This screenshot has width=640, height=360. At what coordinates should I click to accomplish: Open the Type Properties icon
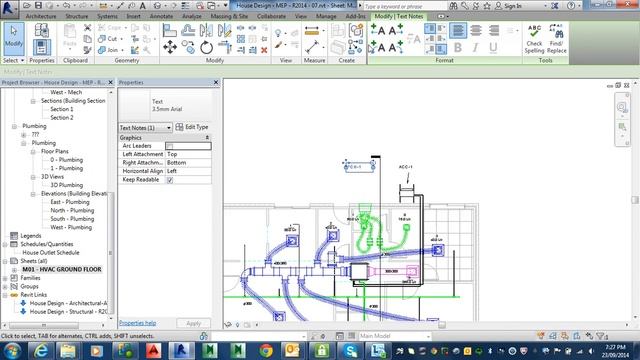point(42,30)
